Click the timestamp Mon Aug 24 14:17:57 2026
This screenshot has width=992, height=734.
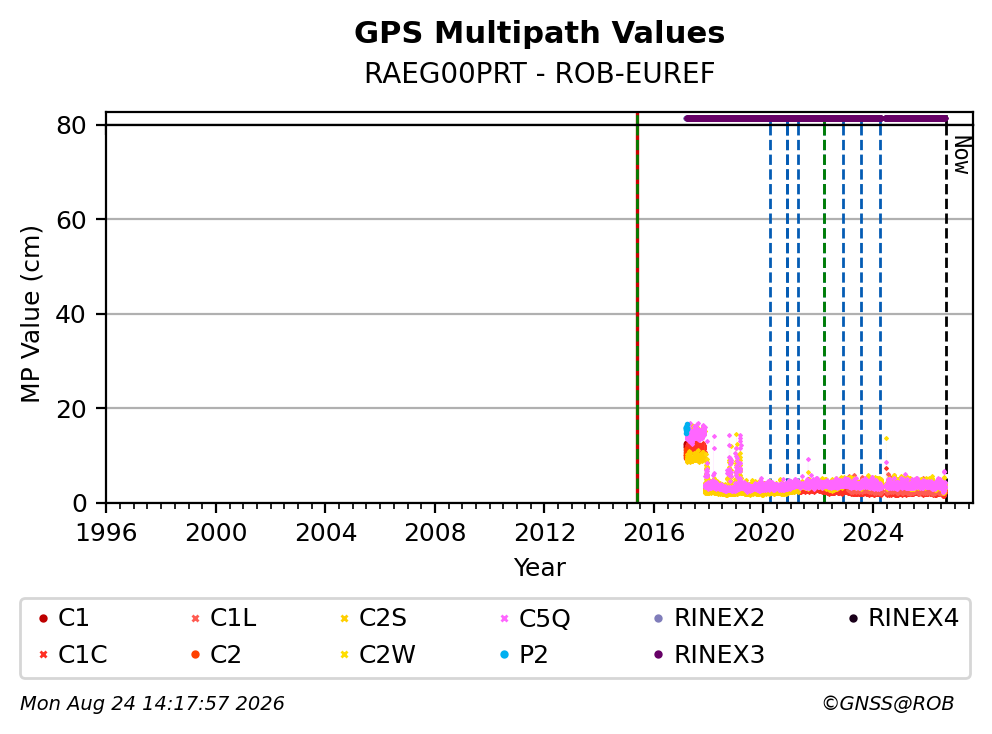point(152,704)
